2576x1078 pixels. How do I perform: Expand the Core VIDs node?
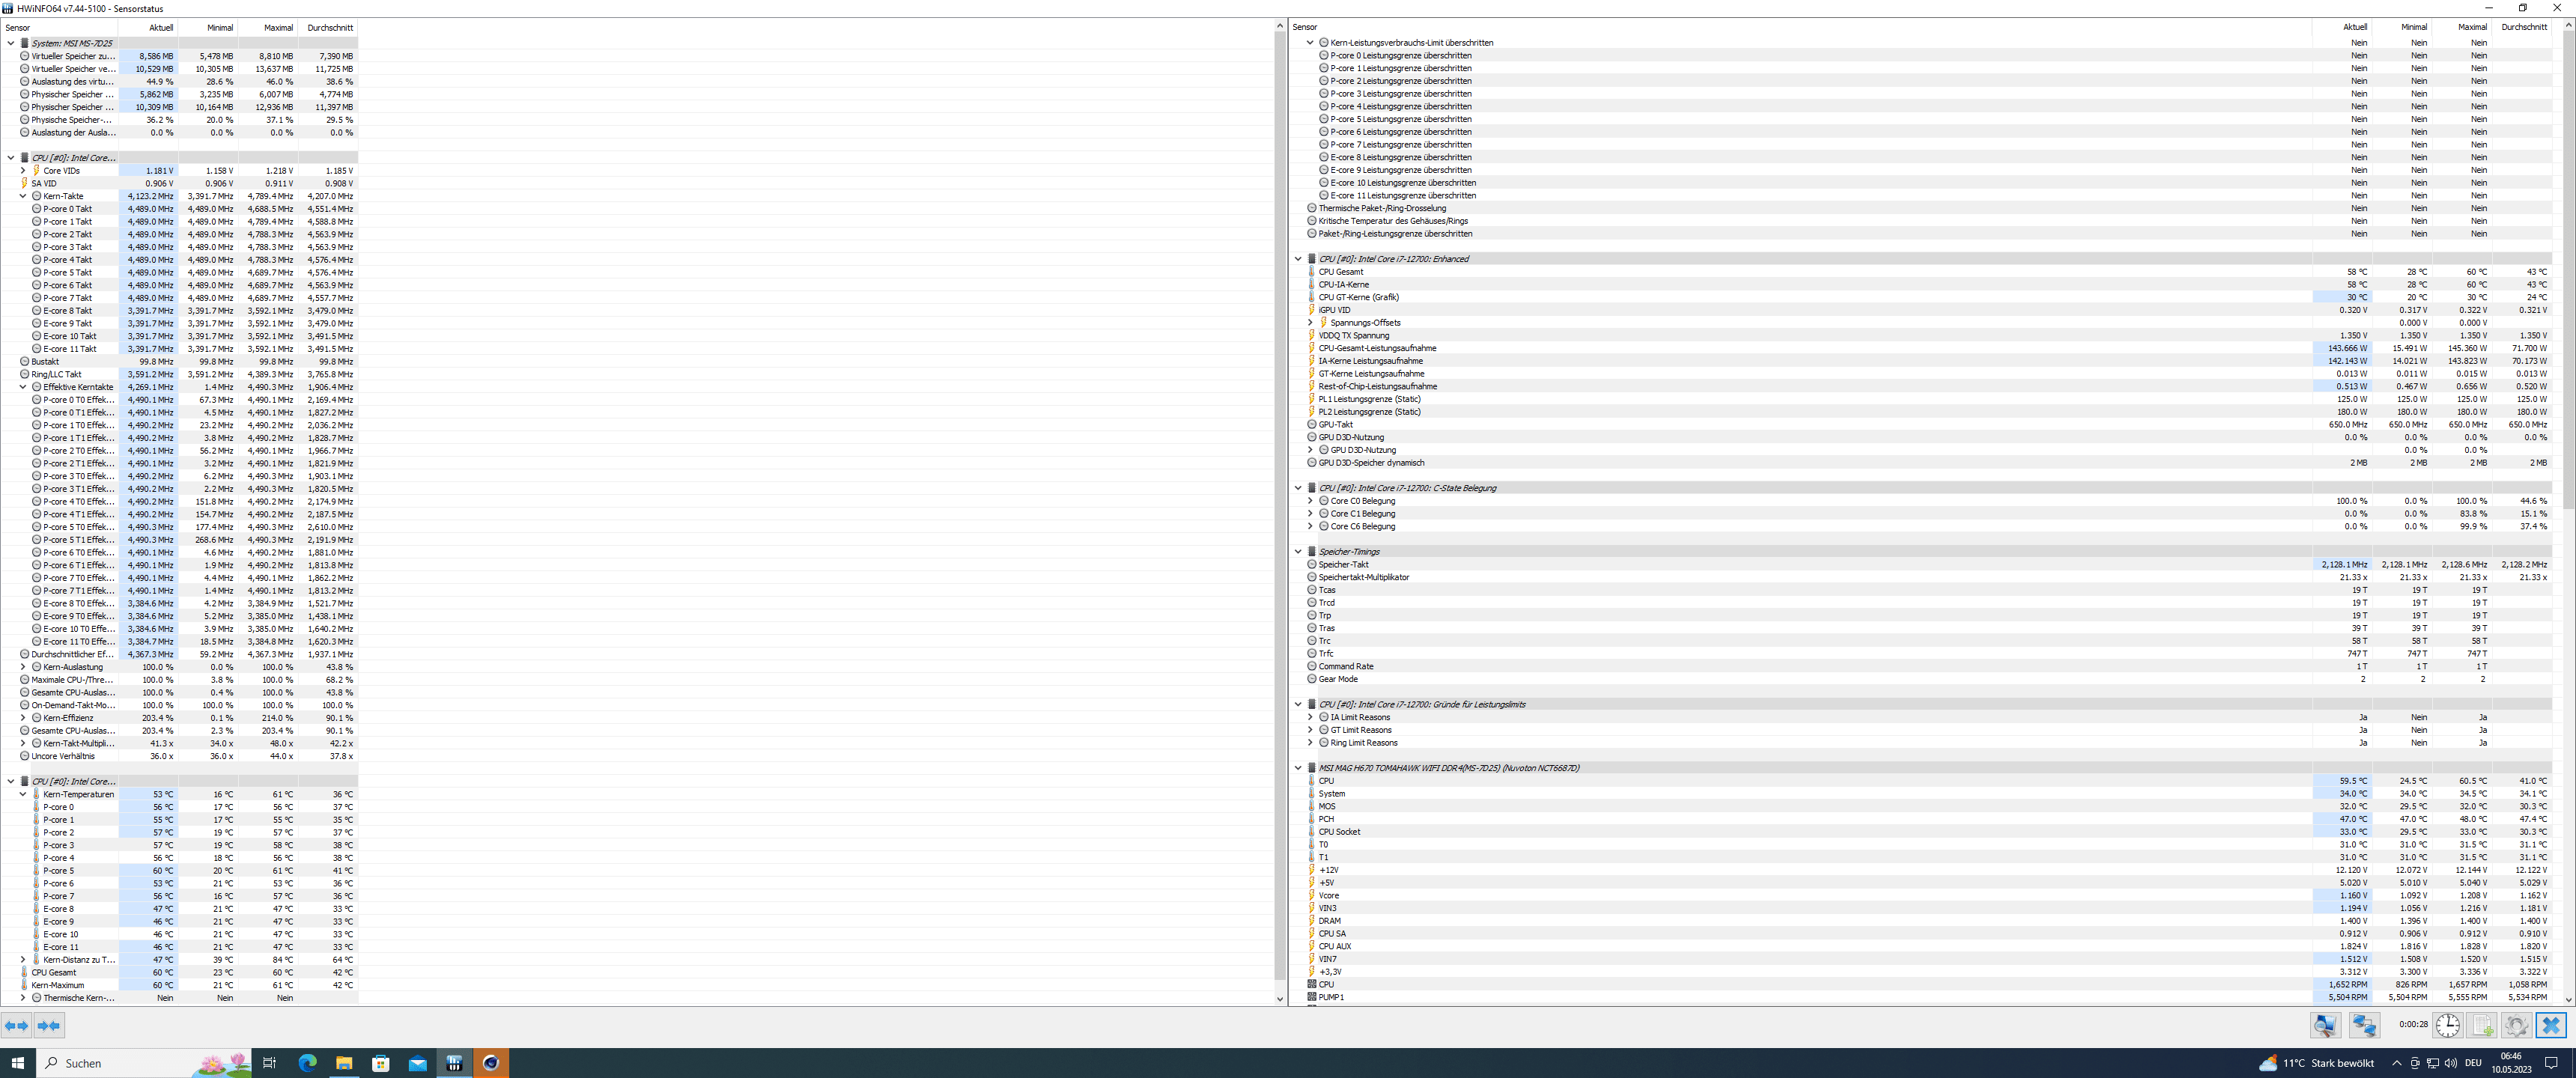coord(23,171)
